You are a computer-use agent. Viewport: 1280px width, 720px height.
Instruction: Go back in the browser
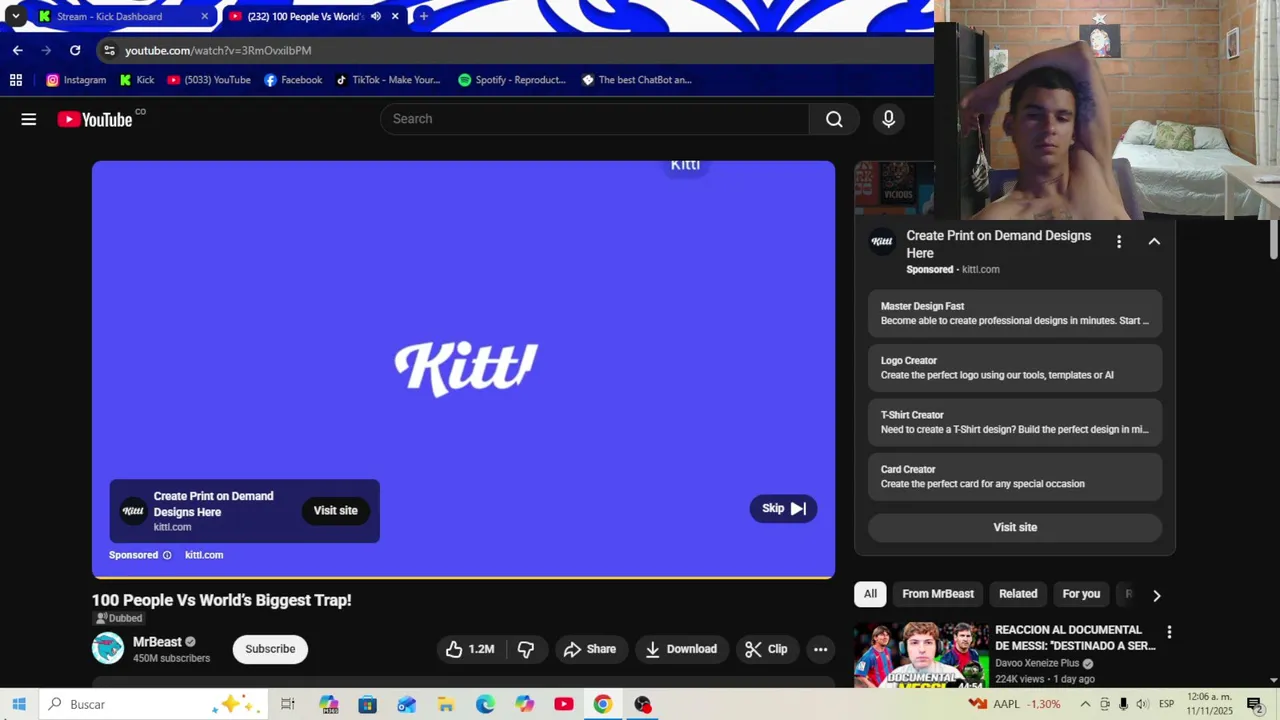[x=17, y=50]
